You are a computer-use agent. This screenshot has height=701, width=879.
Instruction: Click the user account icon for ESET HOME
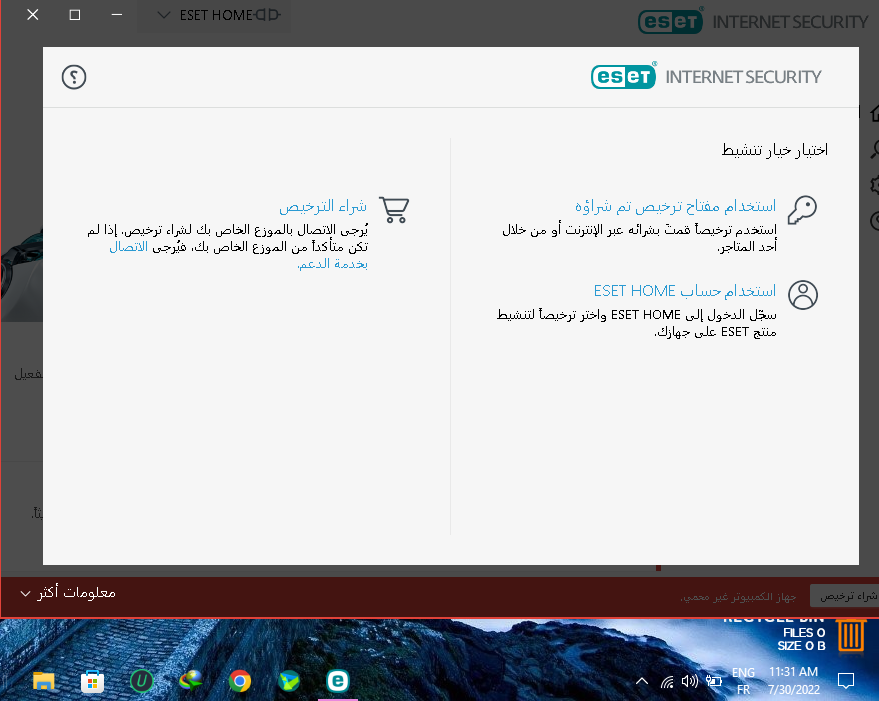(803, 295)
